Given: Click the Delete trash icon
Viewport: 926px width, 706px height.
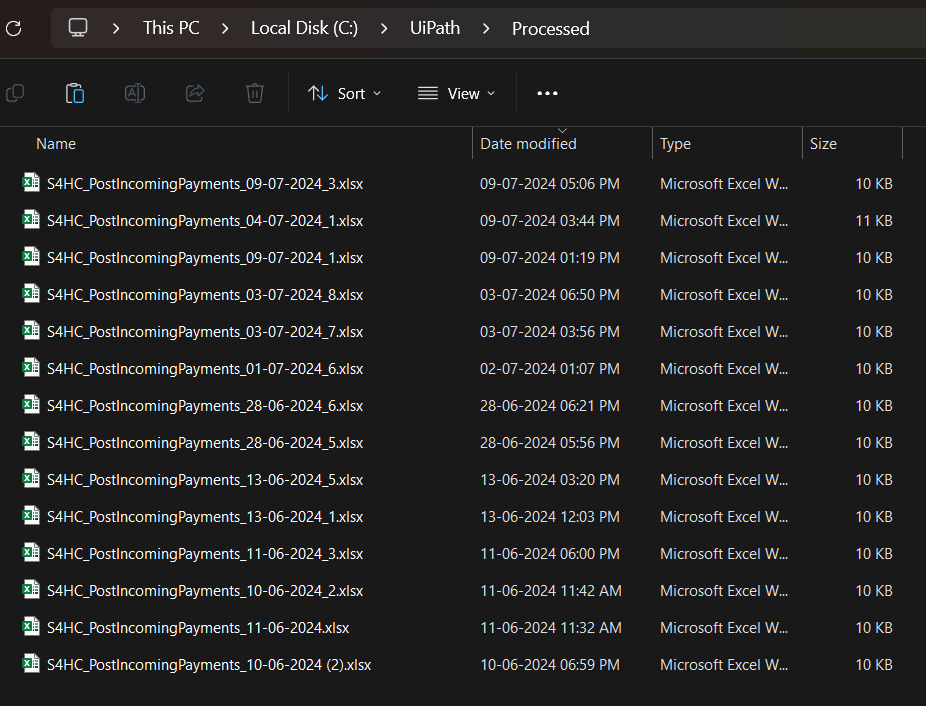Looking at the screenshot, I should [x=255, y=93].
